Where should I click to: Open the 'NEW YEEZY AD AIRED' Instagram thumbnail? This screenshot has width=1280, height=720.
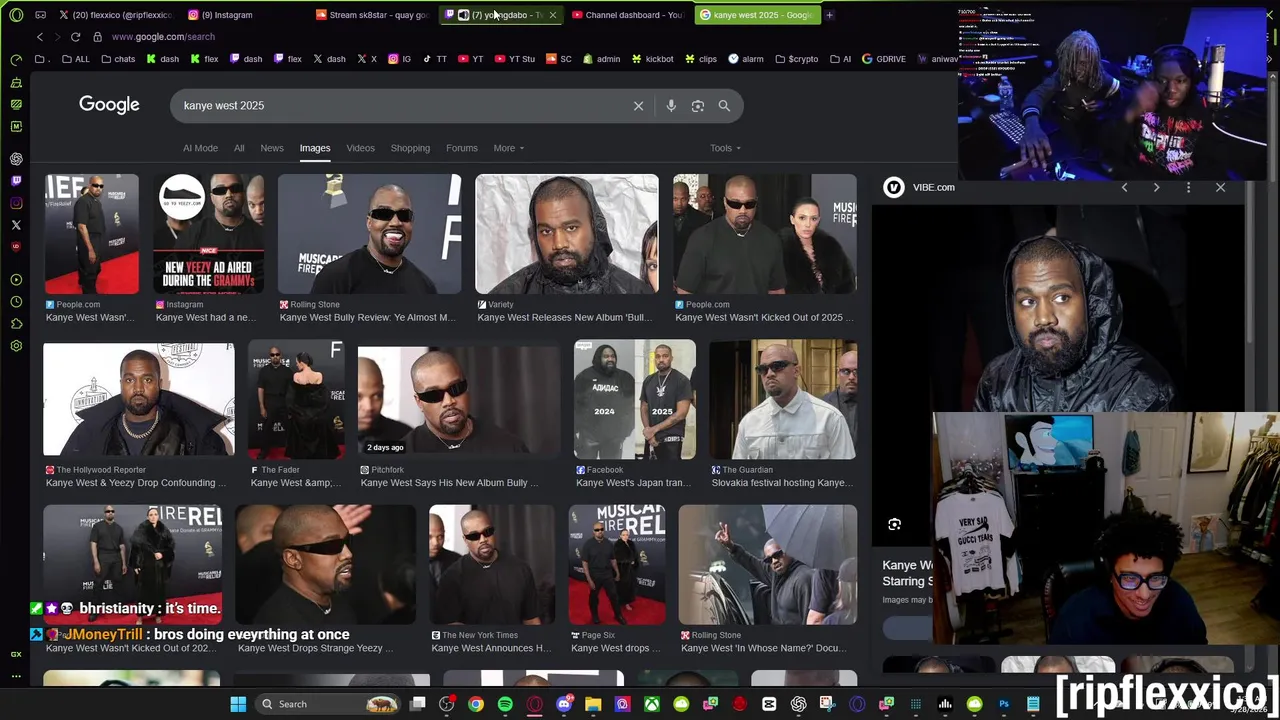pyautogui.click(x=208, y=234)
